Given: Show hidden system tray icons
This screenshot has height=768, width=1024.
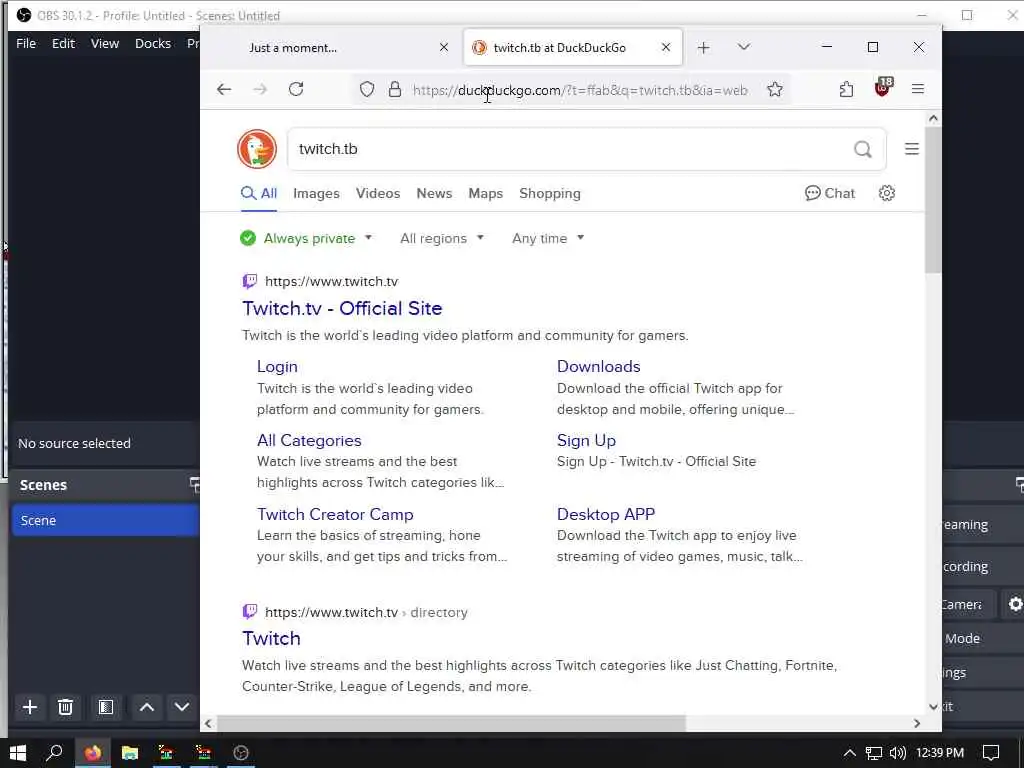Looking at the screenshot, I should click(x=849, y=753).
